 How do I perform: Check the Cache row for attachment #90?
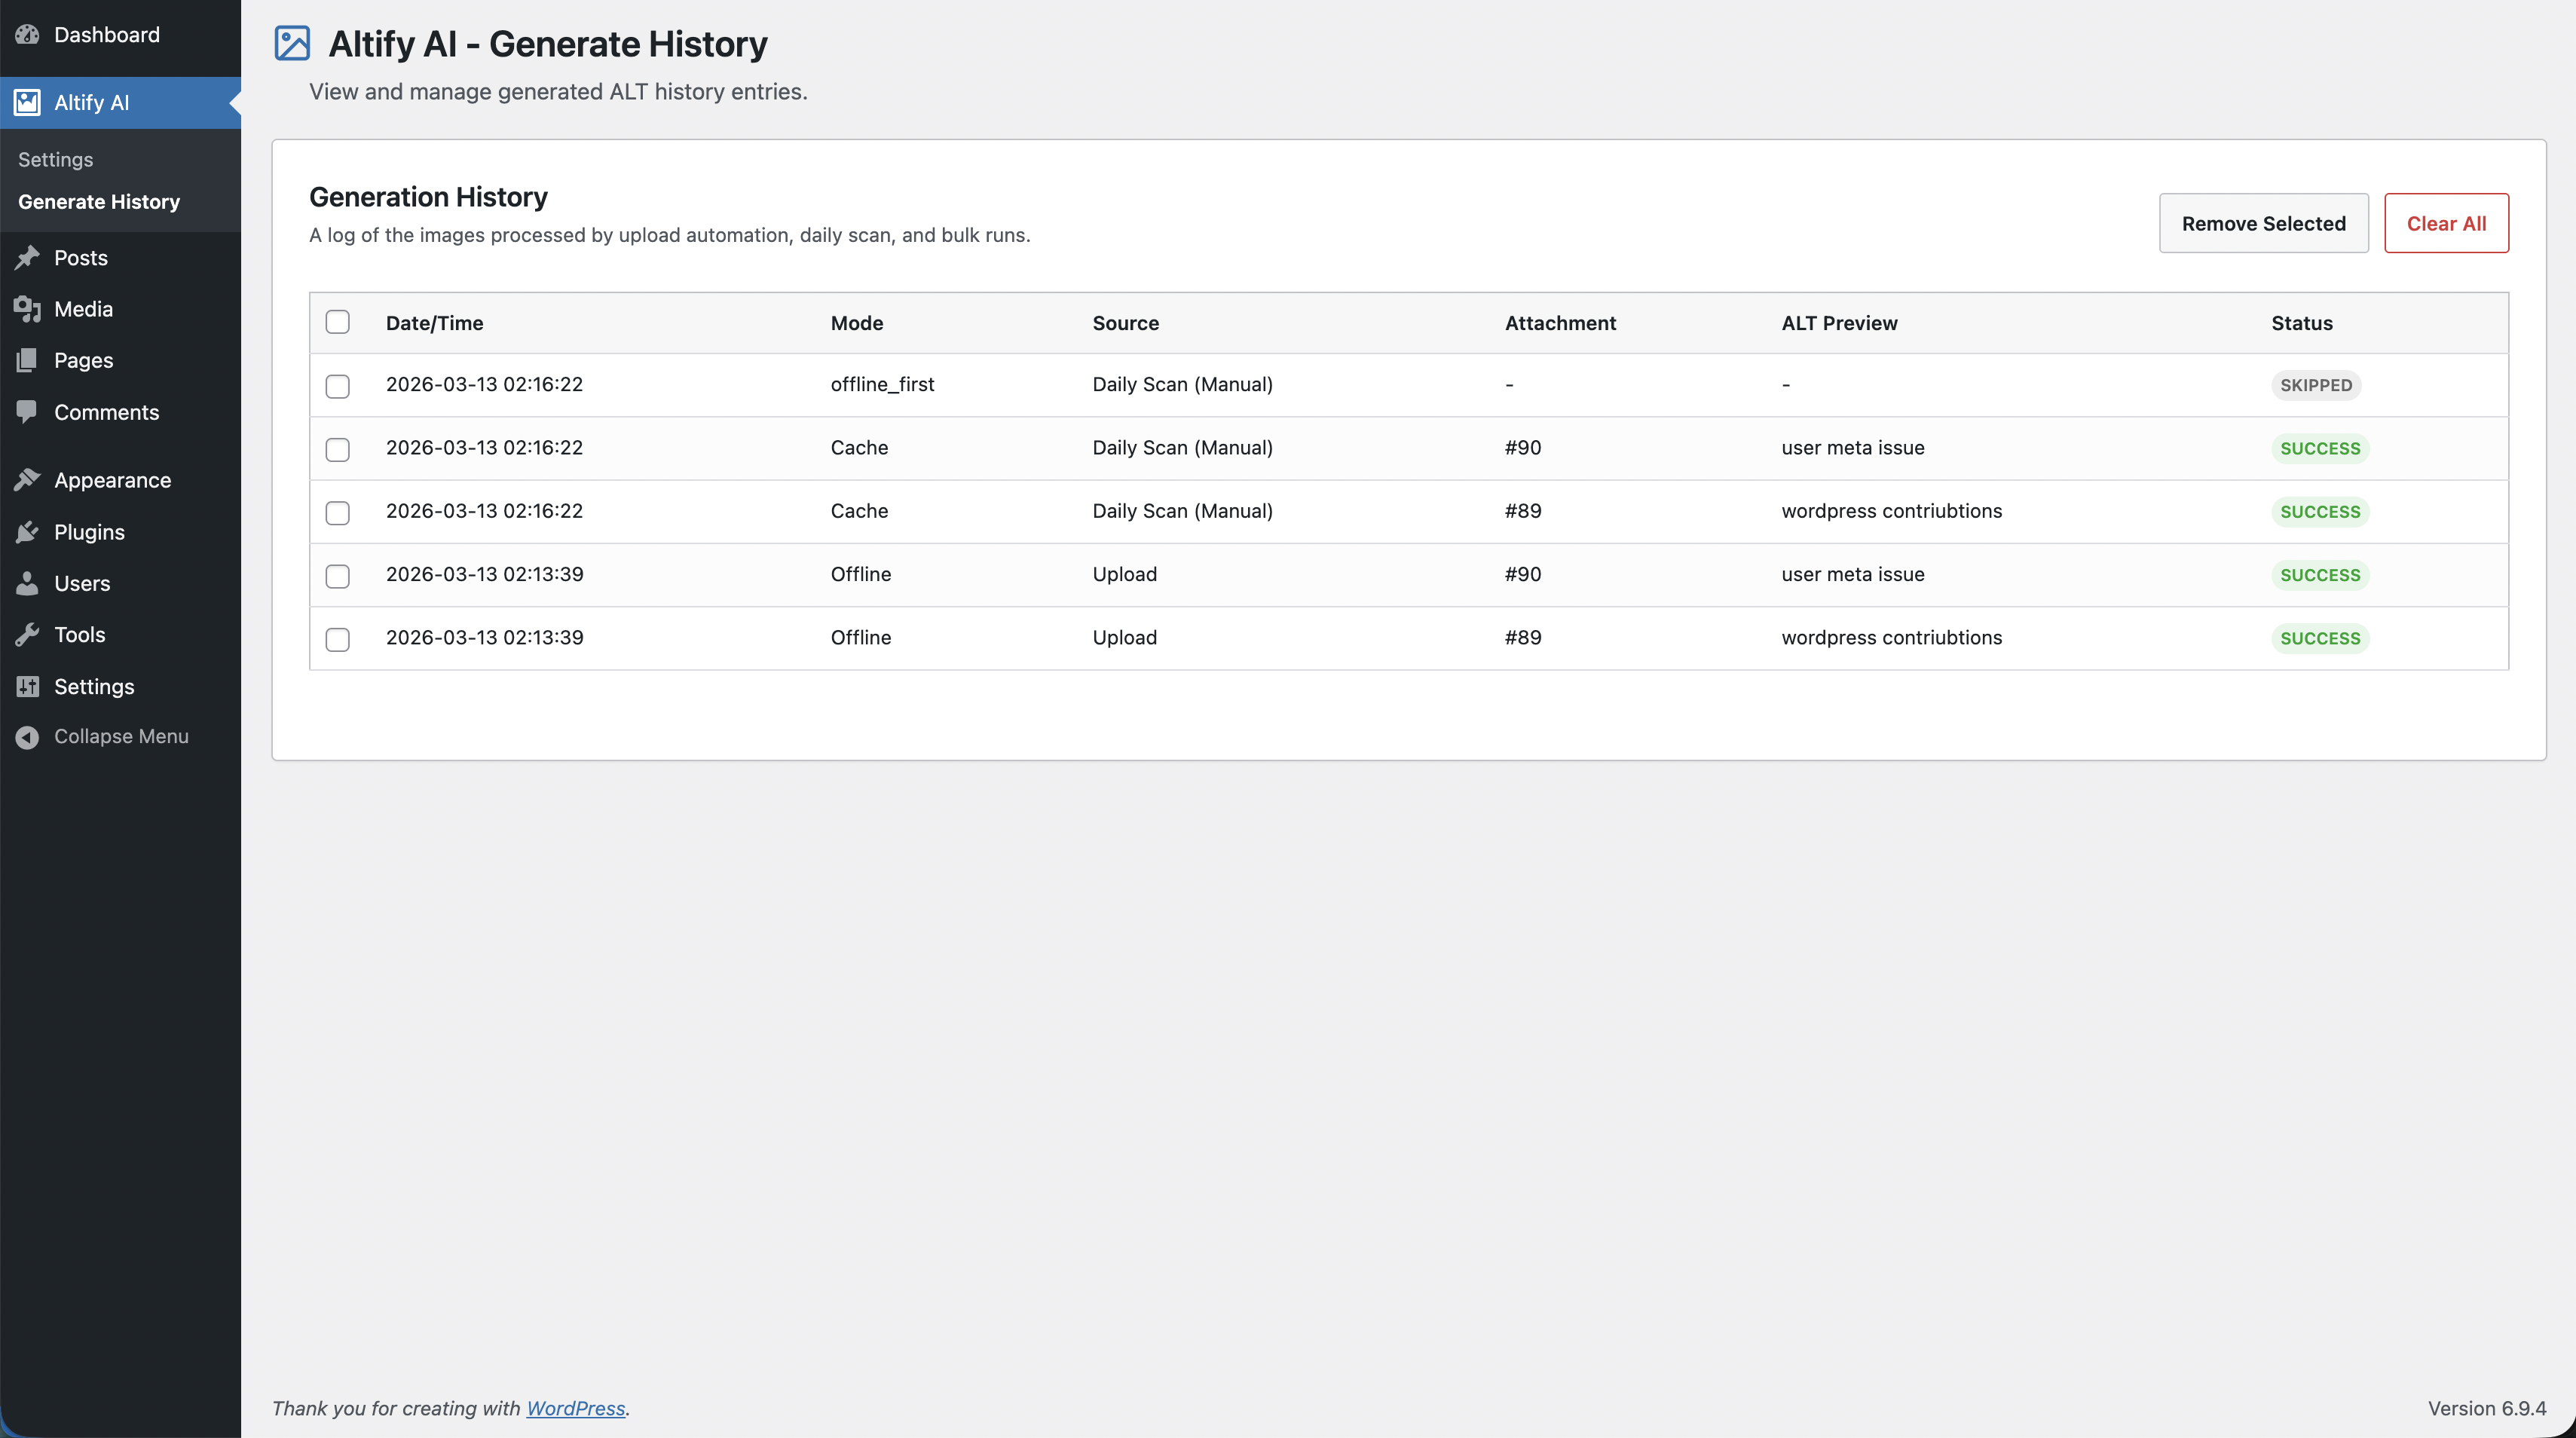point(338,449)
